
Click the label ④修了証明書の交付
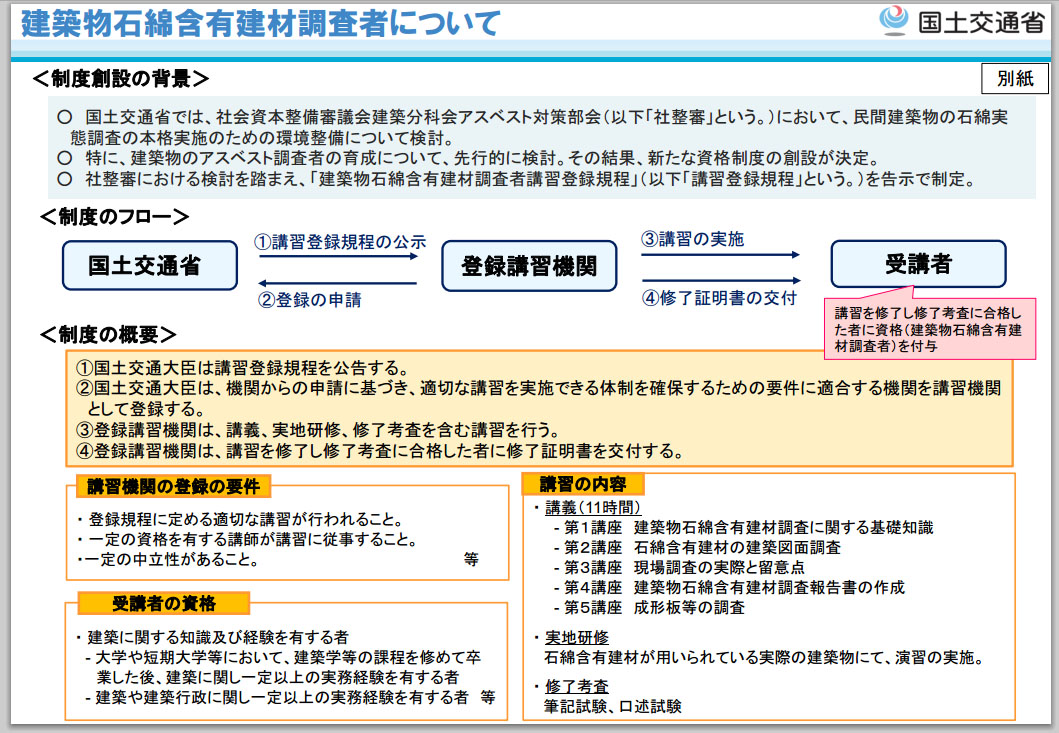pos(719,297)
